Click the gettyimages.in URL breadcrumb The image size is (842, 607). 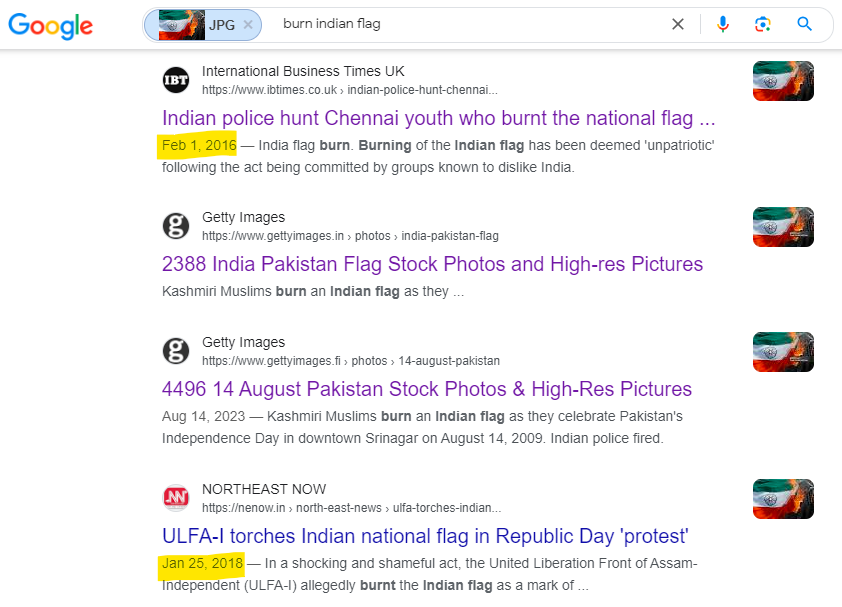tap(350, 236)
